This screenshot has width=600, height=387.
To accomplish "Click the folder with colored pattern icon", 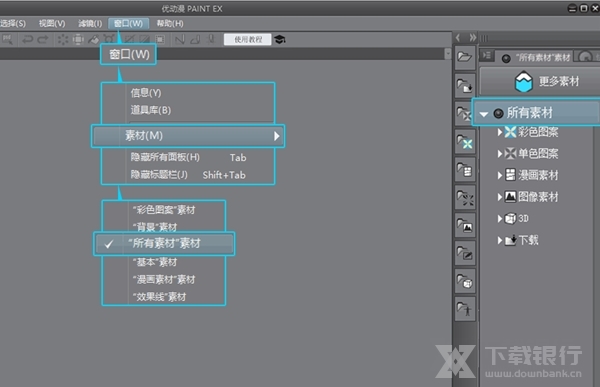I will (x=465, y=141).
